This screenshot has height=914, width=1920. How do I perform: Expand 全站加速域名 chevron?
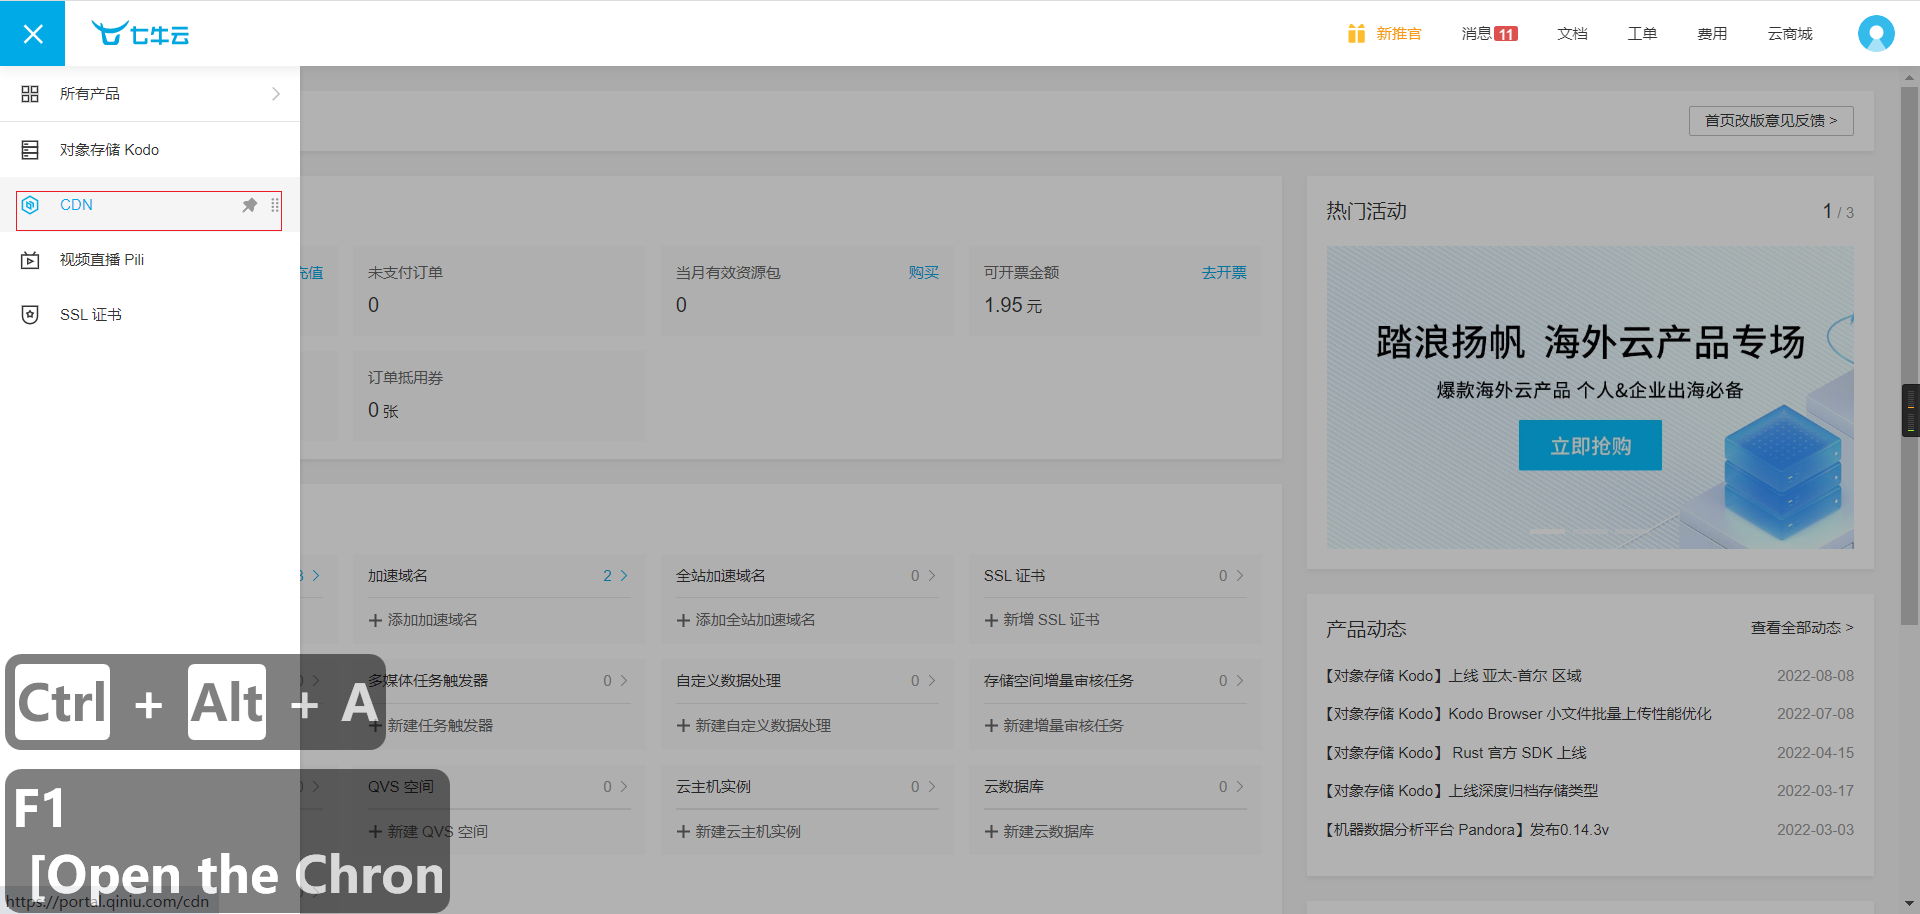(x=932, y=576)
